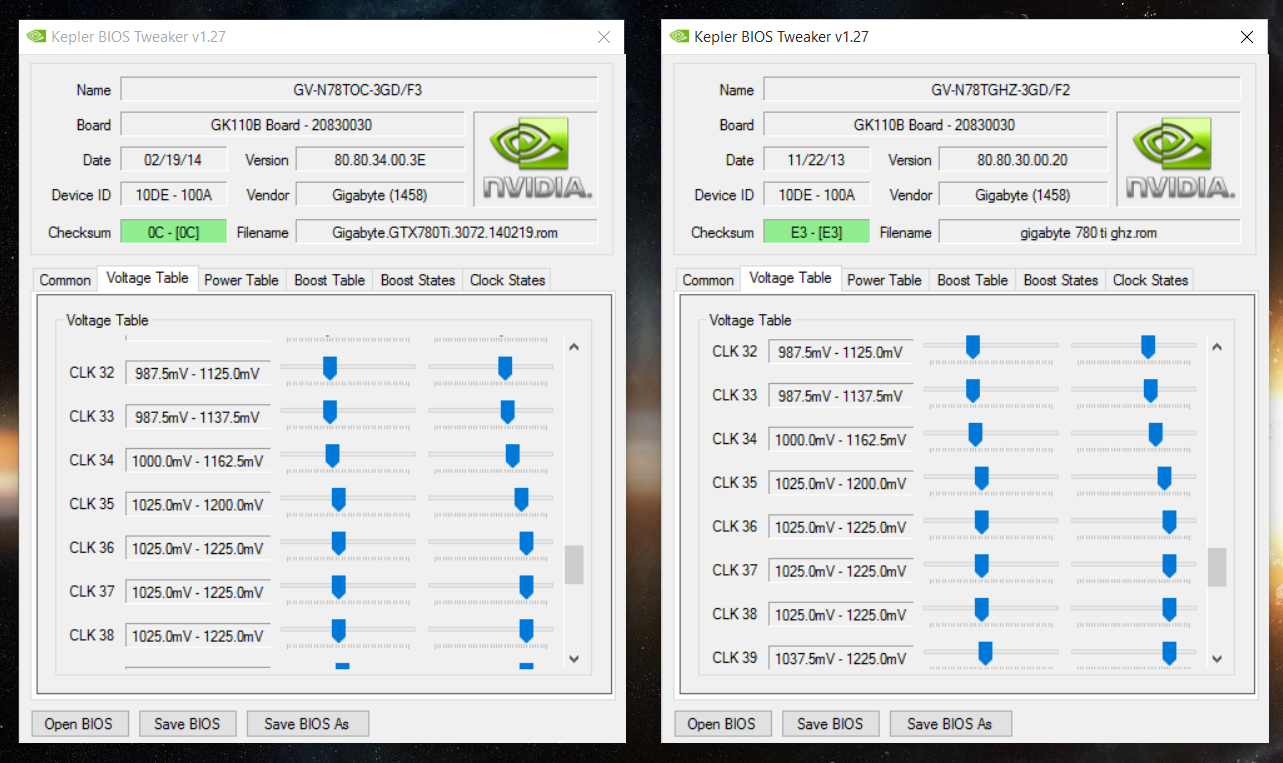
Task: Select Voltage Table tab in the GV-N78TOC window
Action: pos(147,278)
